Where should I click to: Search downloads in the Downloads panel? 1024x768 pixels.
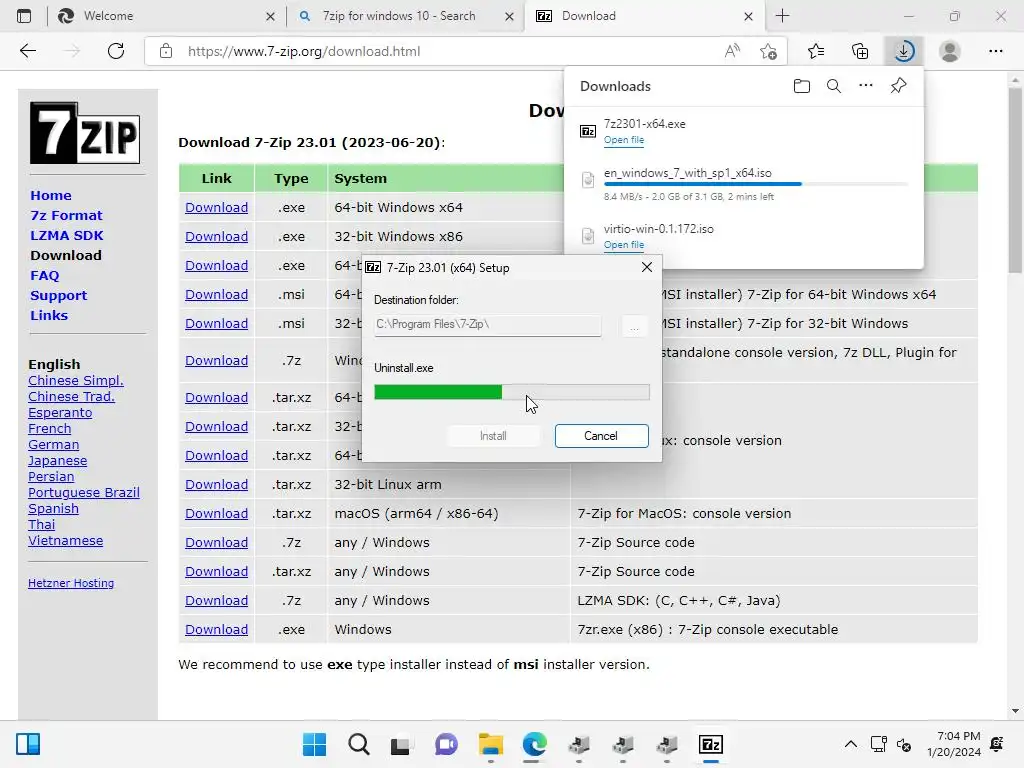point(833,86)
